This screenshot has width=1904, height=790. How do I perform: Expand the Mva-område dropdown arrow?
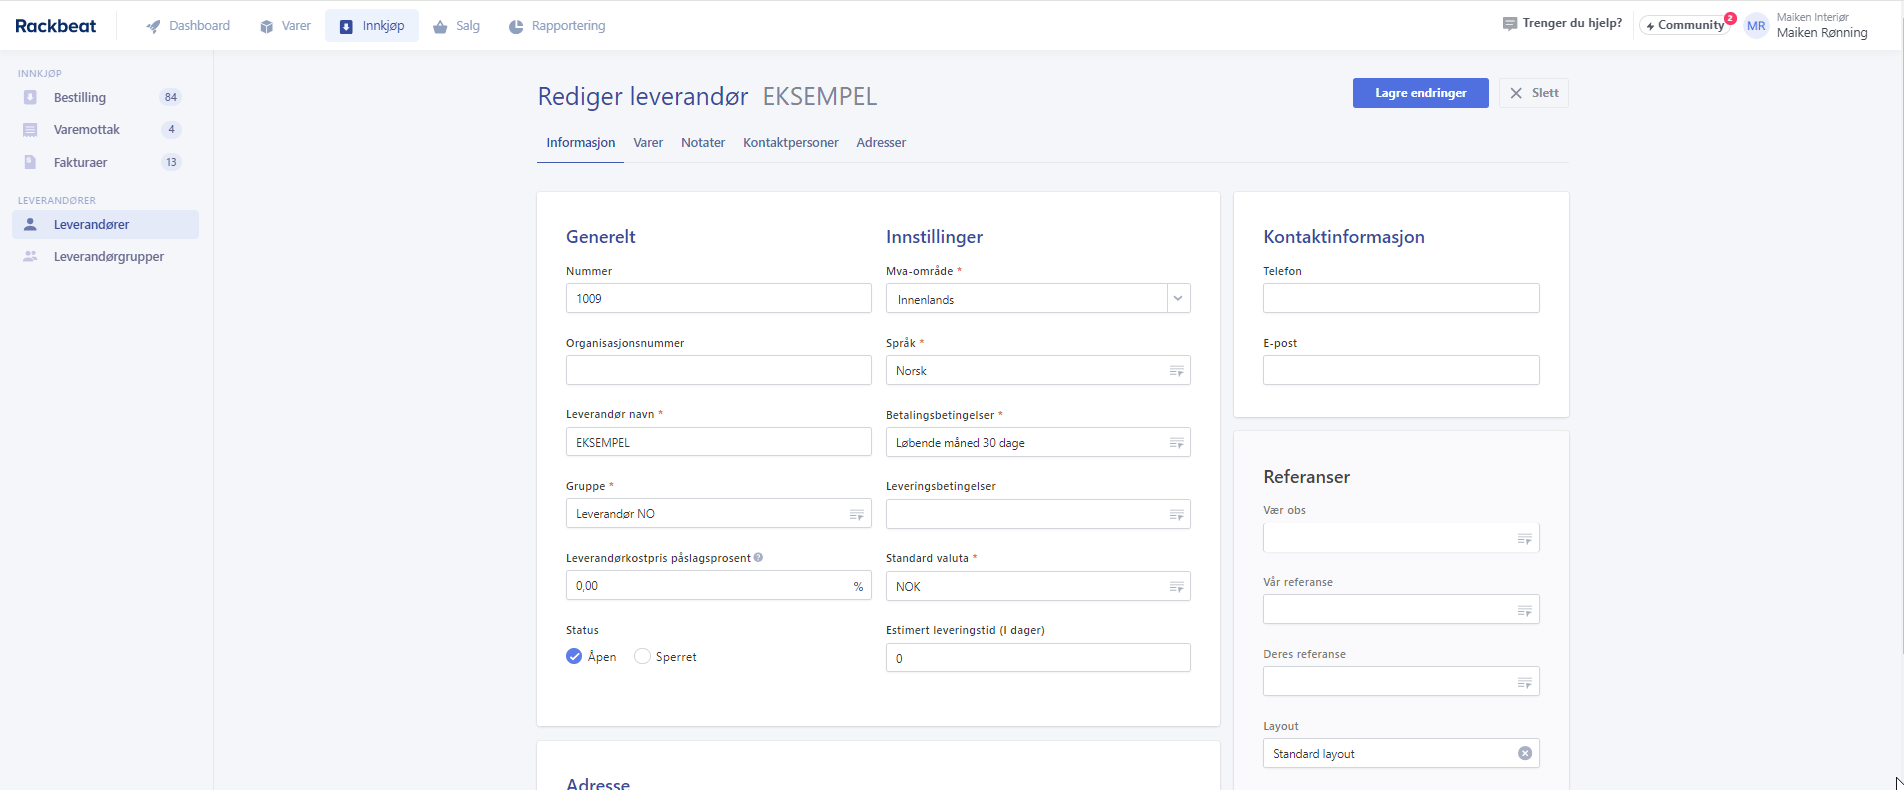1178,299
